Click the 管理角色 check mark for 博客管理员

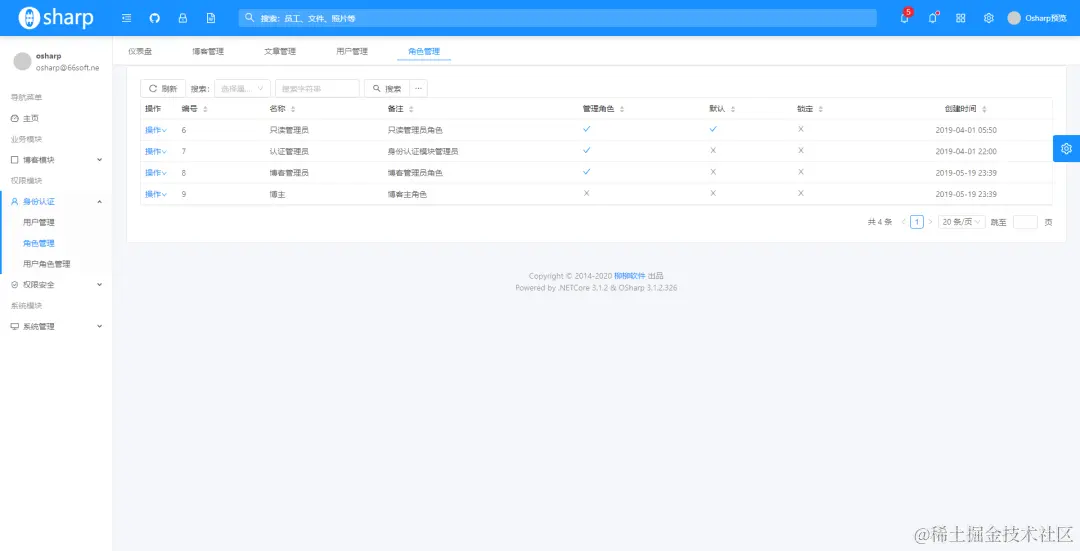tap(587, 171)
